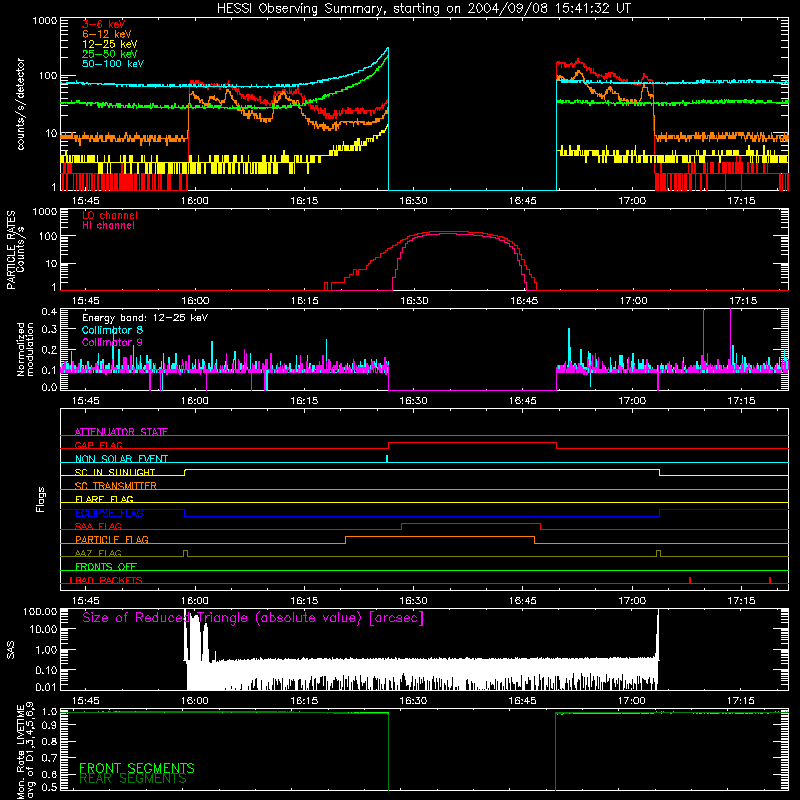Click the 17:00 tick label under particle plot
This screenshot has height=800, width=800.
[x=633, y=301]
